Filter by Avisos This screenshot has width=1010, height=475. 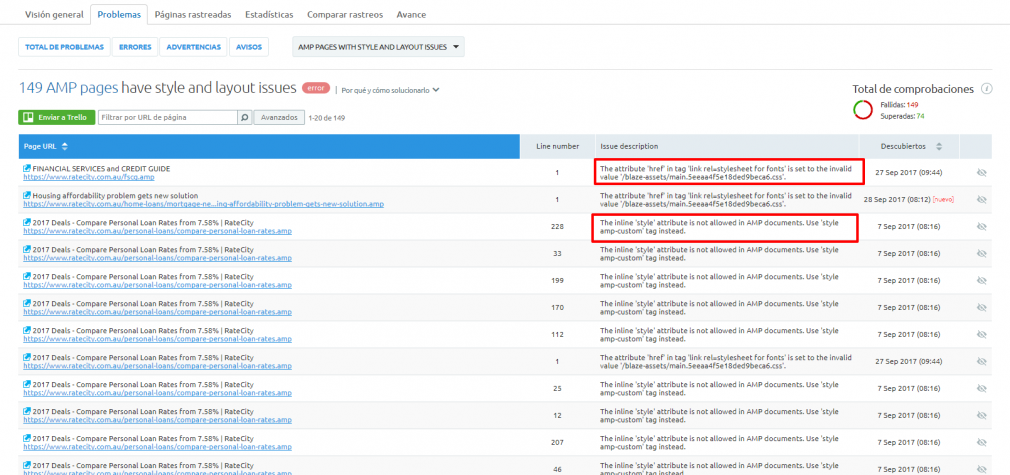click(249, 47)
